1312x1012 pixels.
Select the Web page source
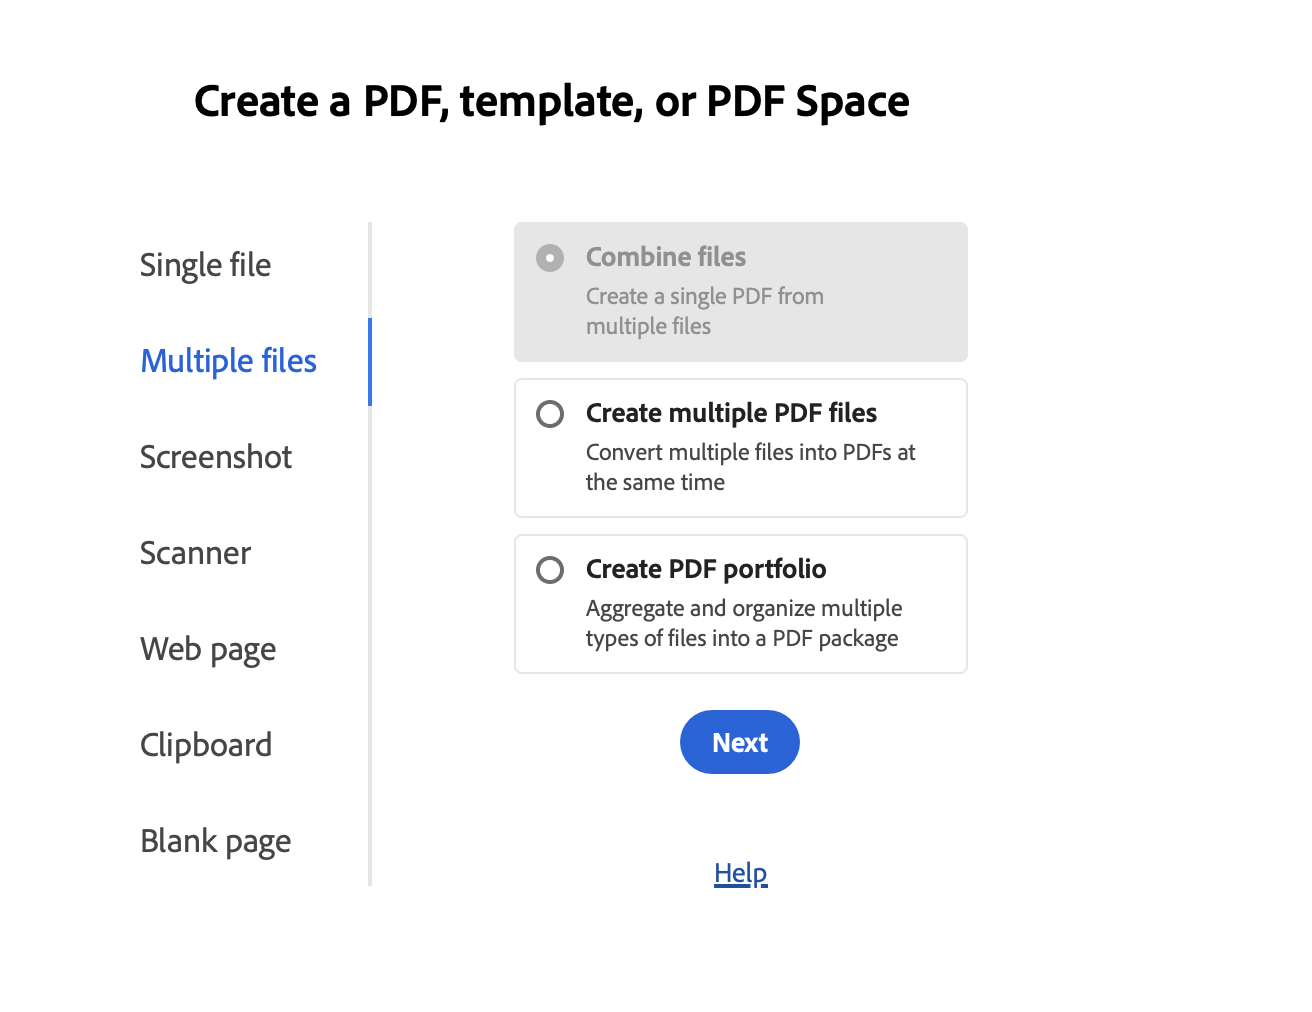pyautogui.click(x=208, y=648)
